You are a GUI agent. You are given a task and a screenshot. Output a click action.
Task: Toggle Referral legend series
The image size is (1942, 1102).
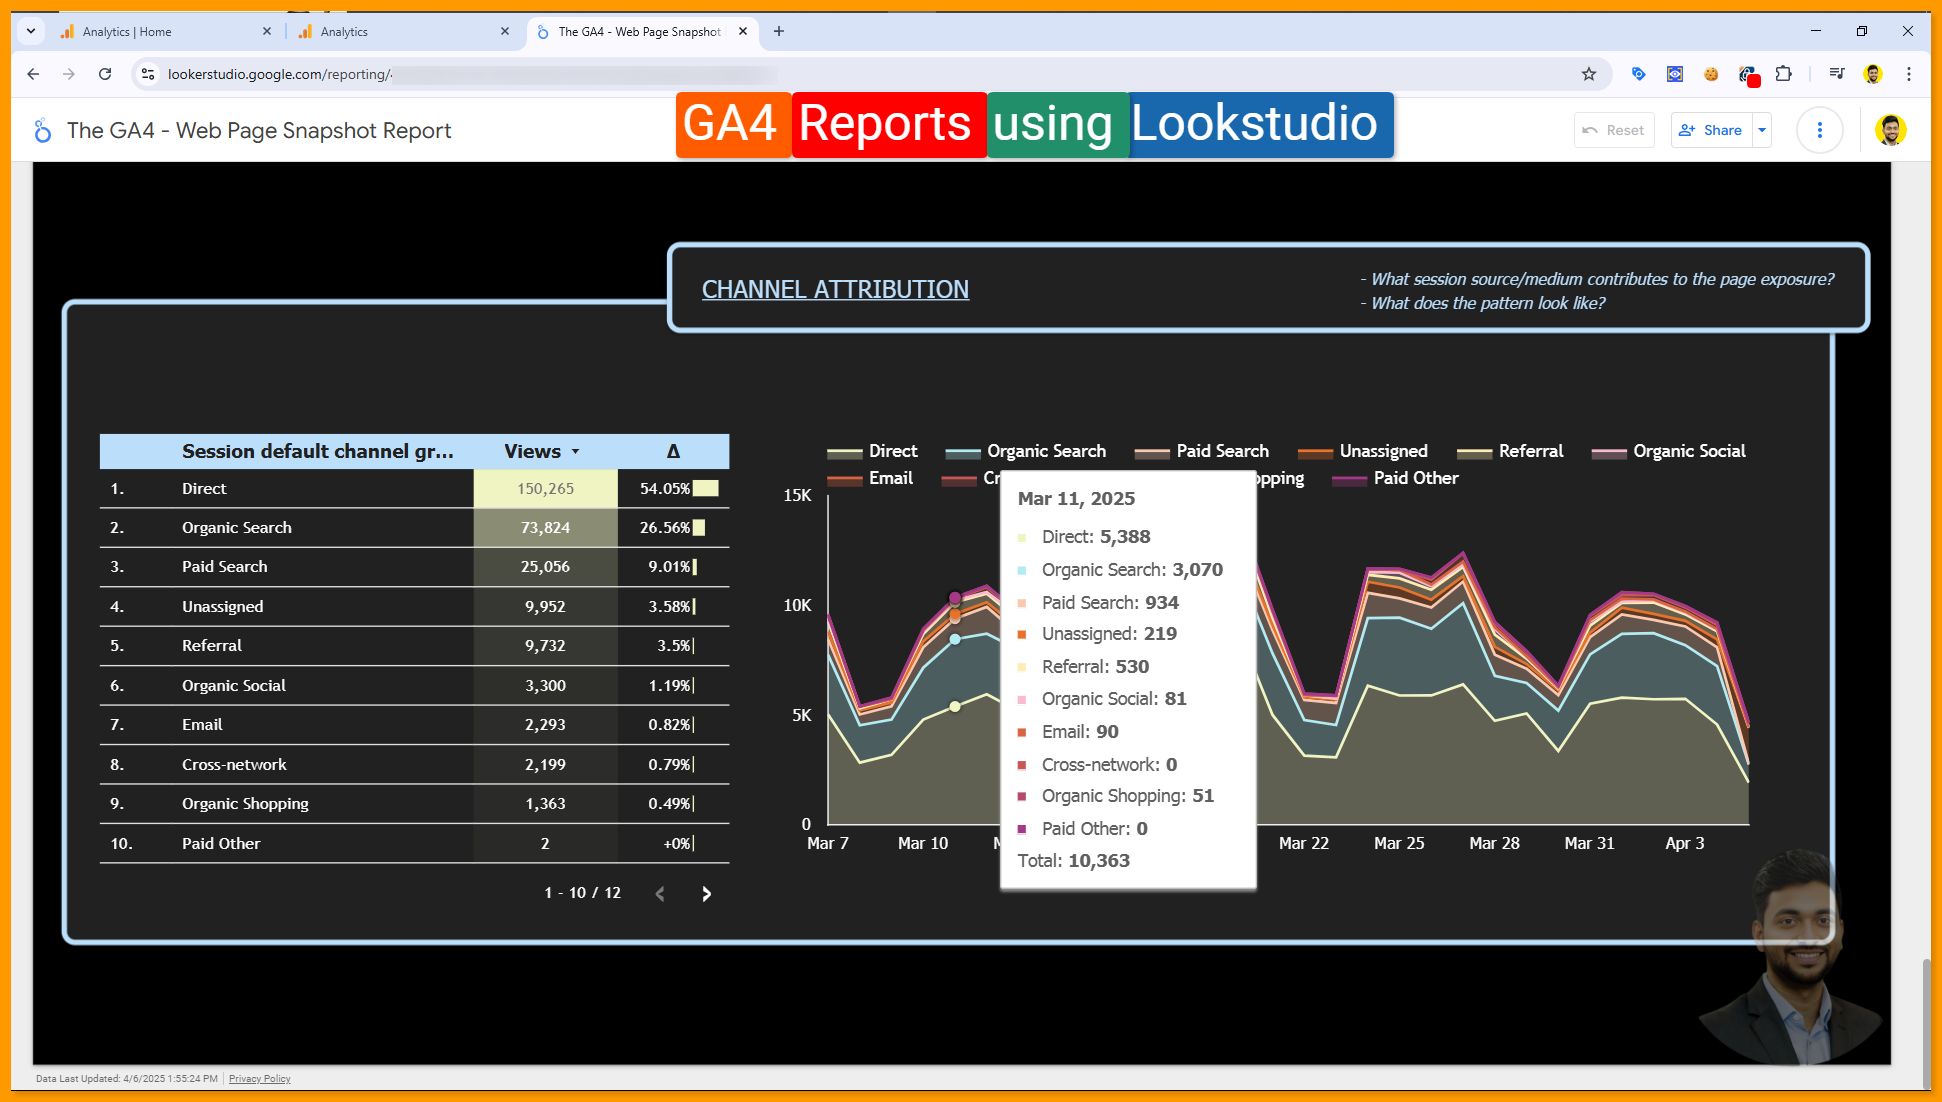tap(1529, 451)
